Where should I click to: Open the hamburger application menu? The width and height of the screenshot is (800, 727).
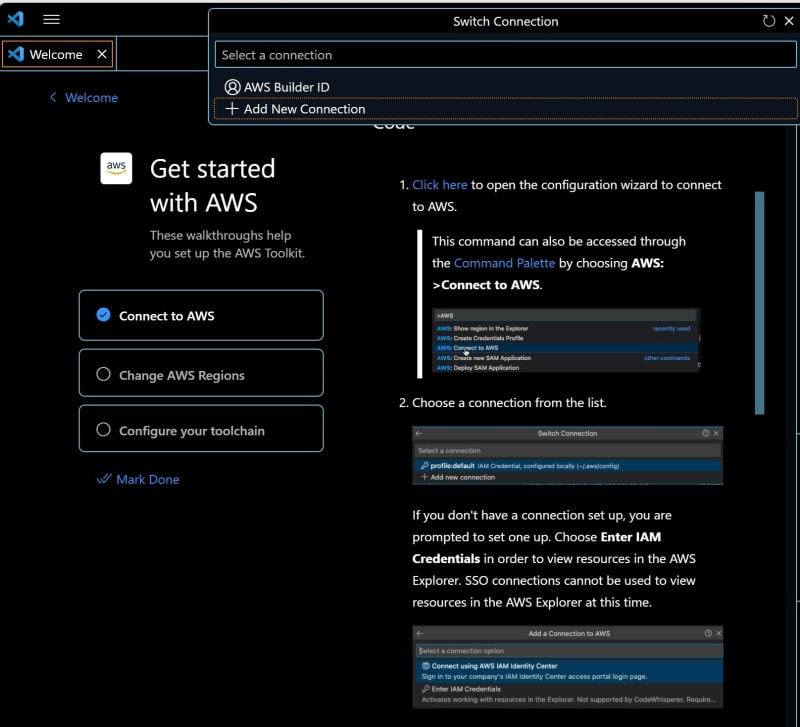tap(51, 19)
